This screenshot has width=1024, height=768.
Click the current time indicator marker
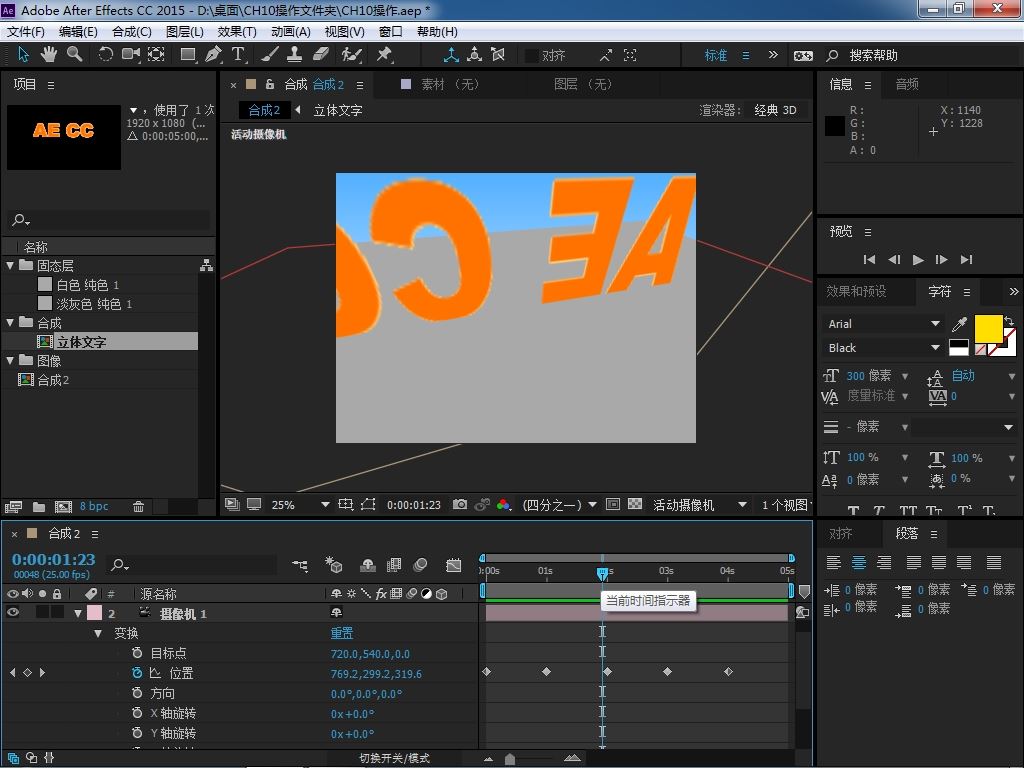pyautogui.click(x=602, y=573)
